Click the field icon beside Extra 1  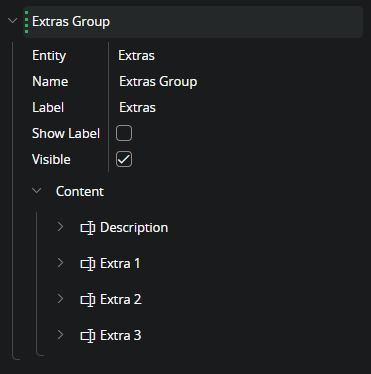tap(88, 264)
